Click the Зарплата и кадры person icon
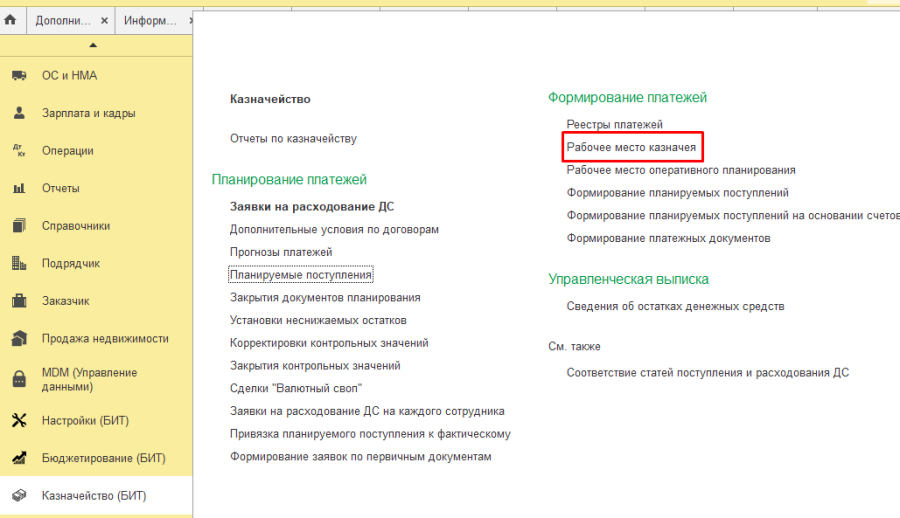This screenshot has width=900, height=518. click(x=18, y=114)
